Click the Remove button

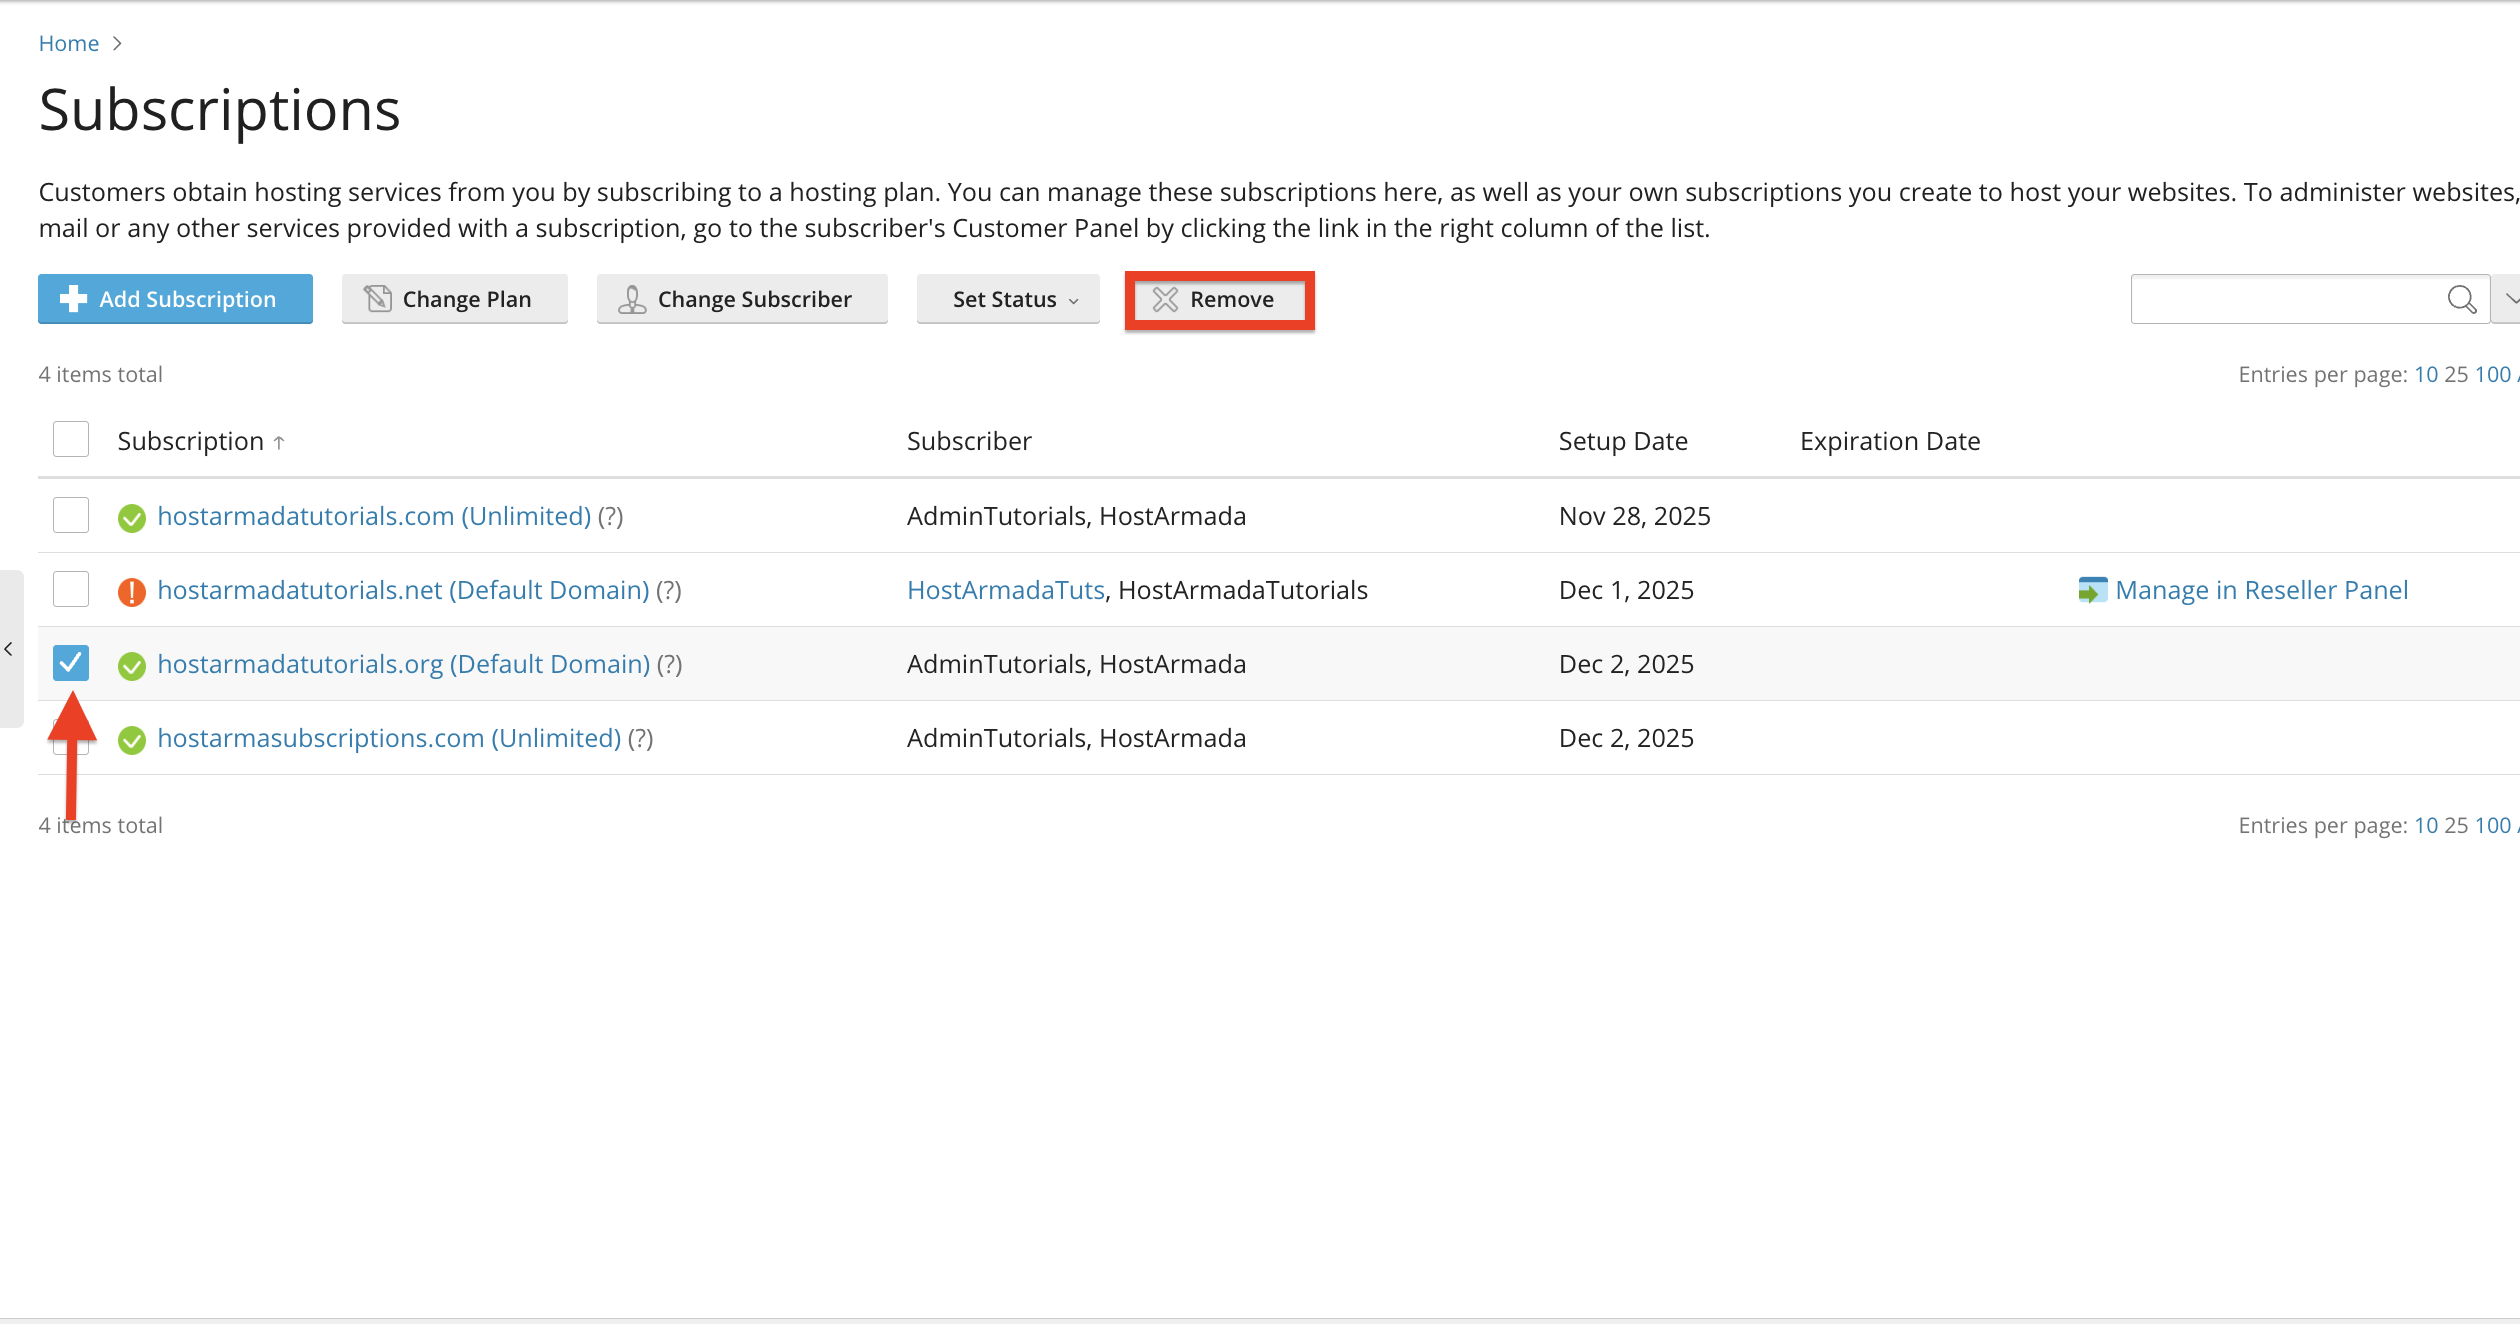tap(1219, 299)
